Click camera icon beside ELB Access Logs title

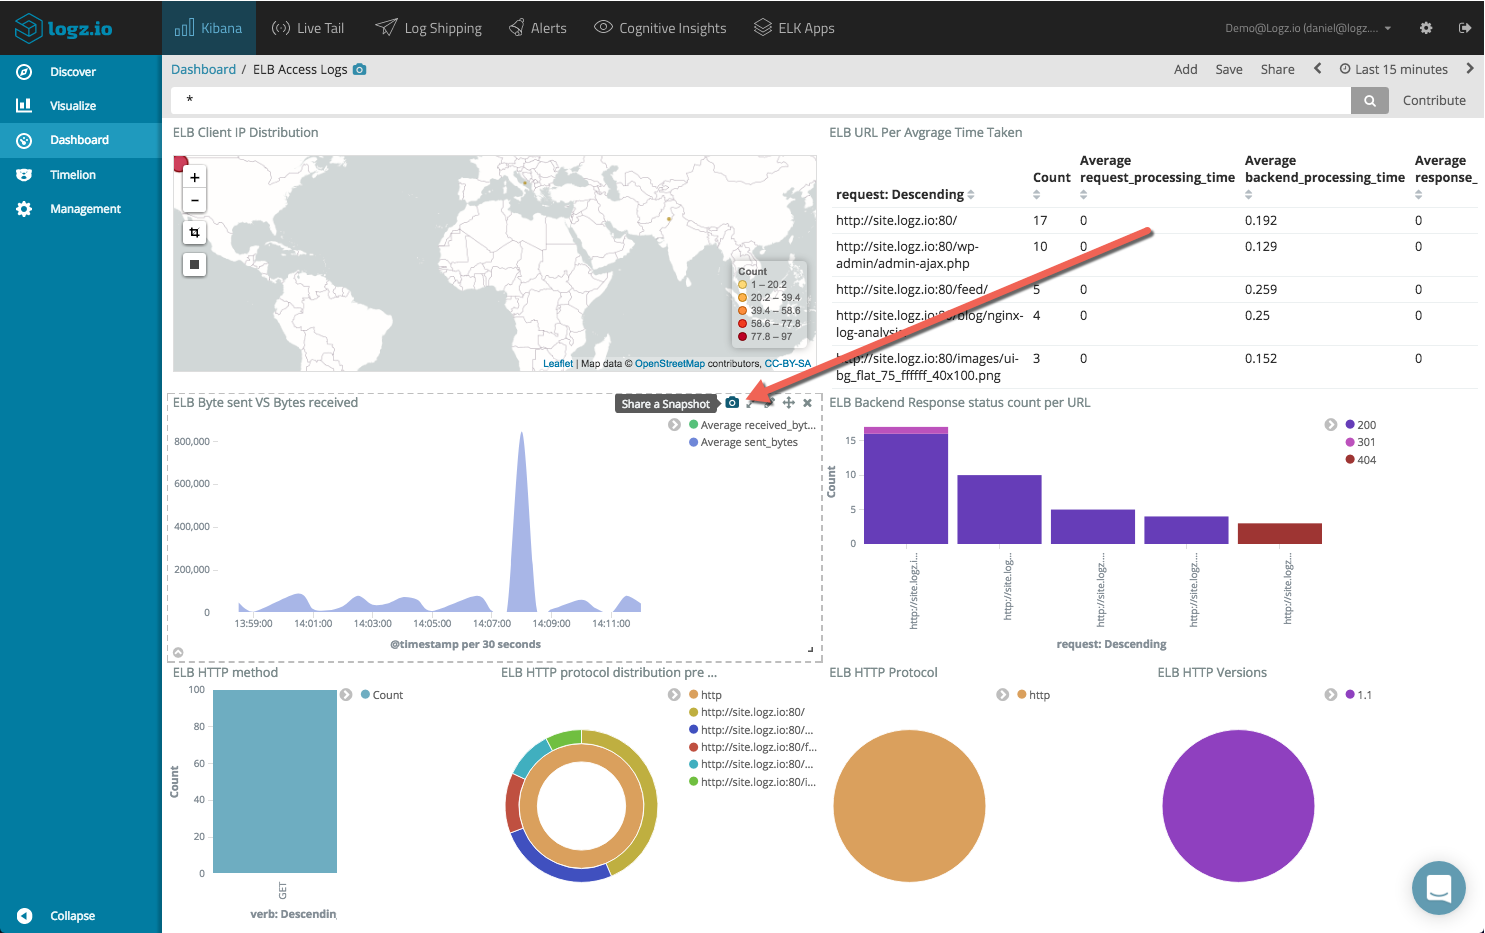pyautogui.click(x=360, y=69)
